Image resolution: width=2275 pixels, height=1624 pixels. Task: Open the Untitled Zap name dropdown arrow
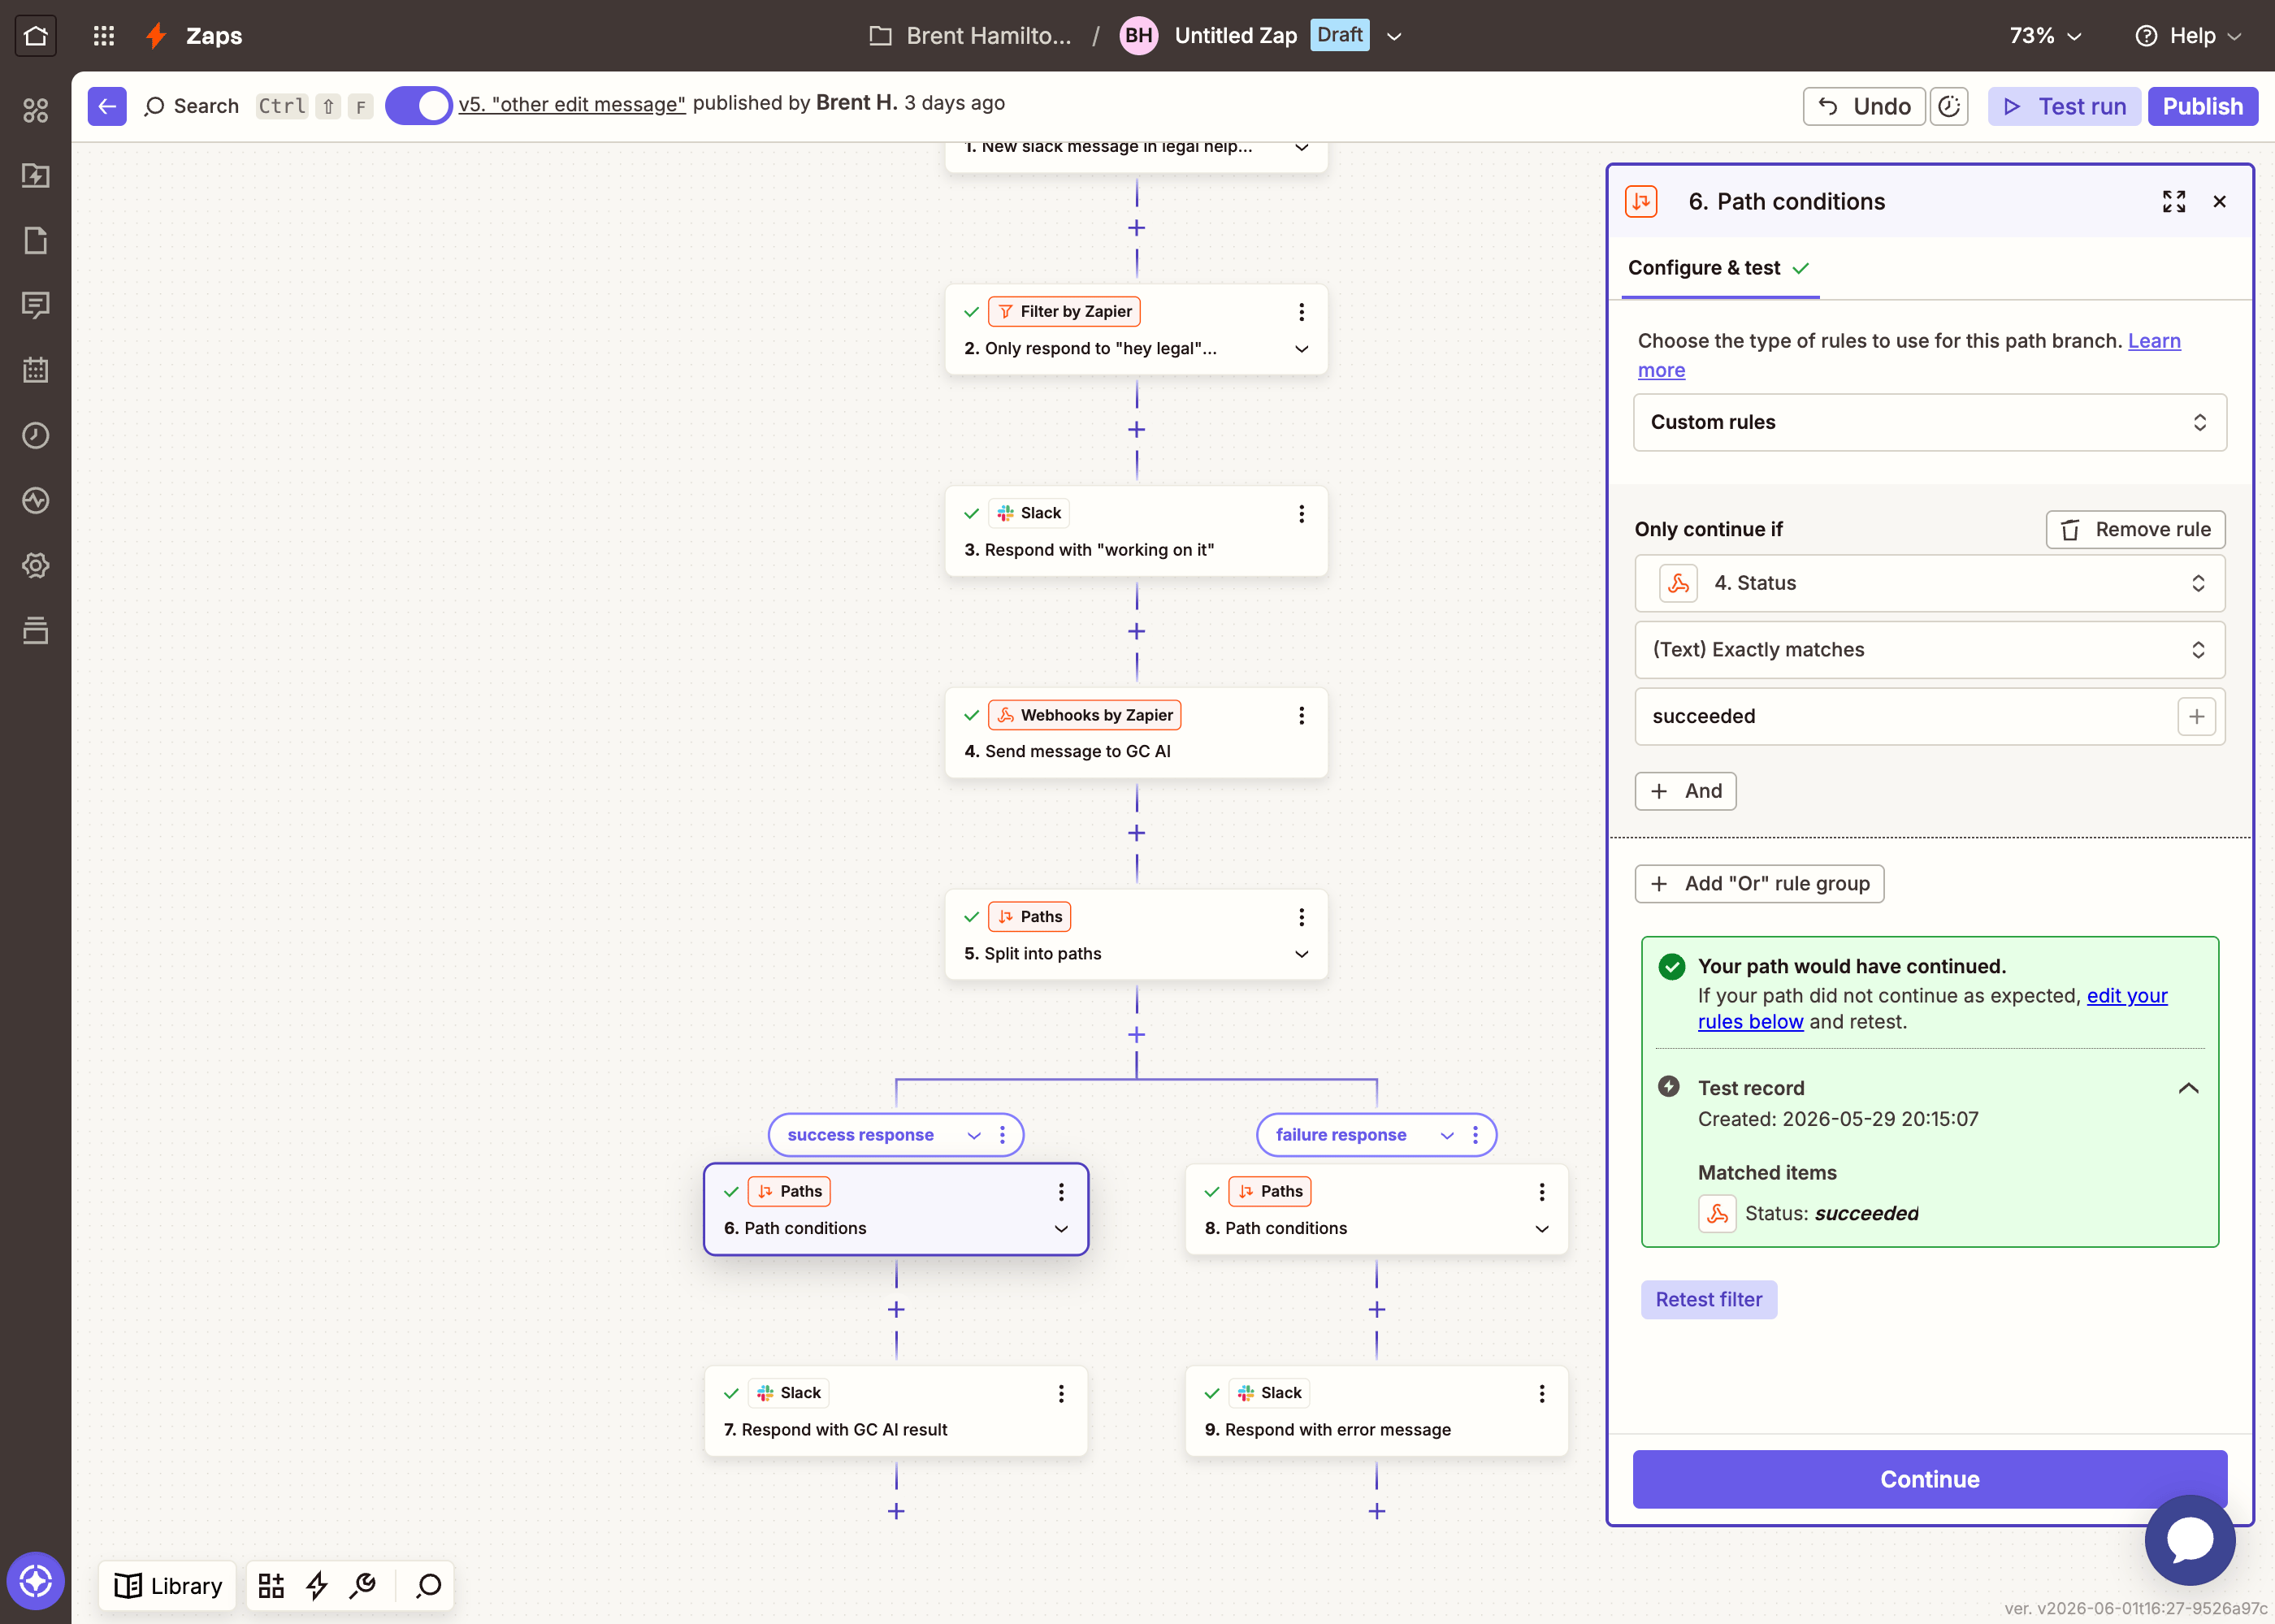[x=1394, y=36]
